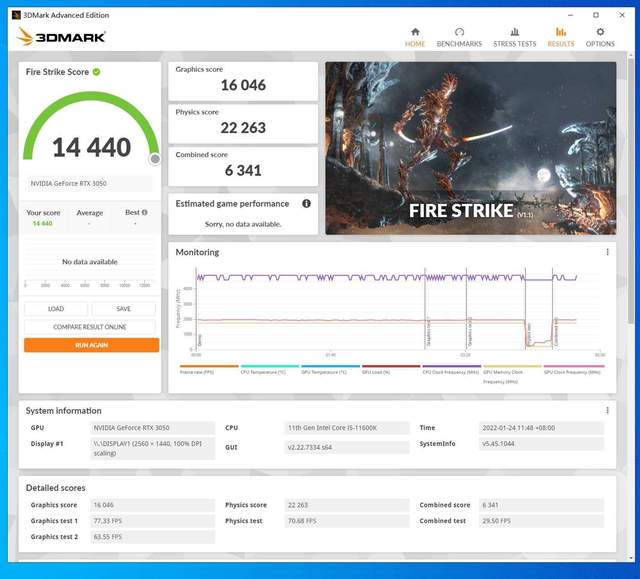
Task: Click the Display #1 value field
Action: (152, 448)
